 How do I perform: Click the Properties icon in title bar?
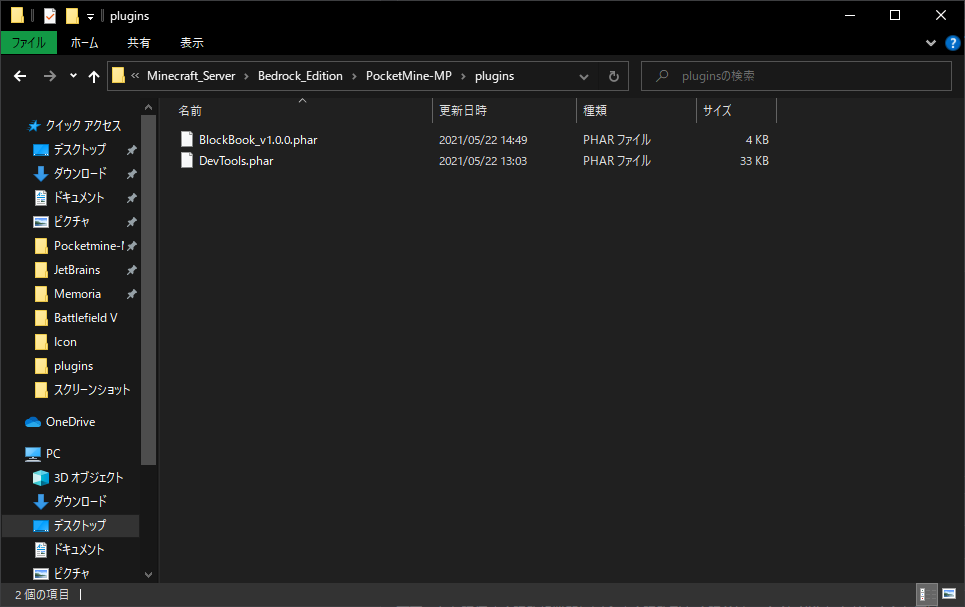49,15
